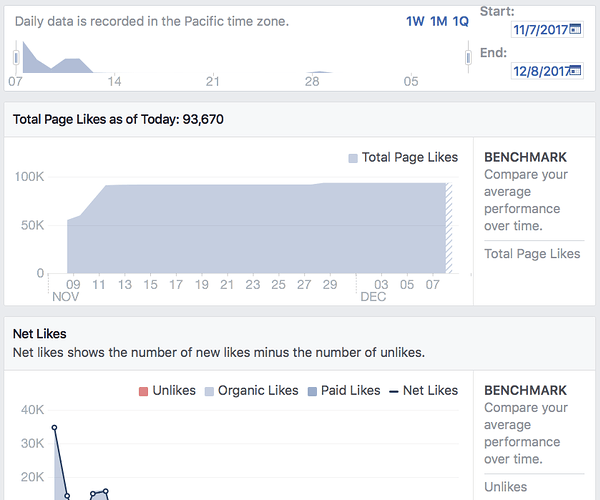
Task: Select the 1M time range
Action: point(439,21)
